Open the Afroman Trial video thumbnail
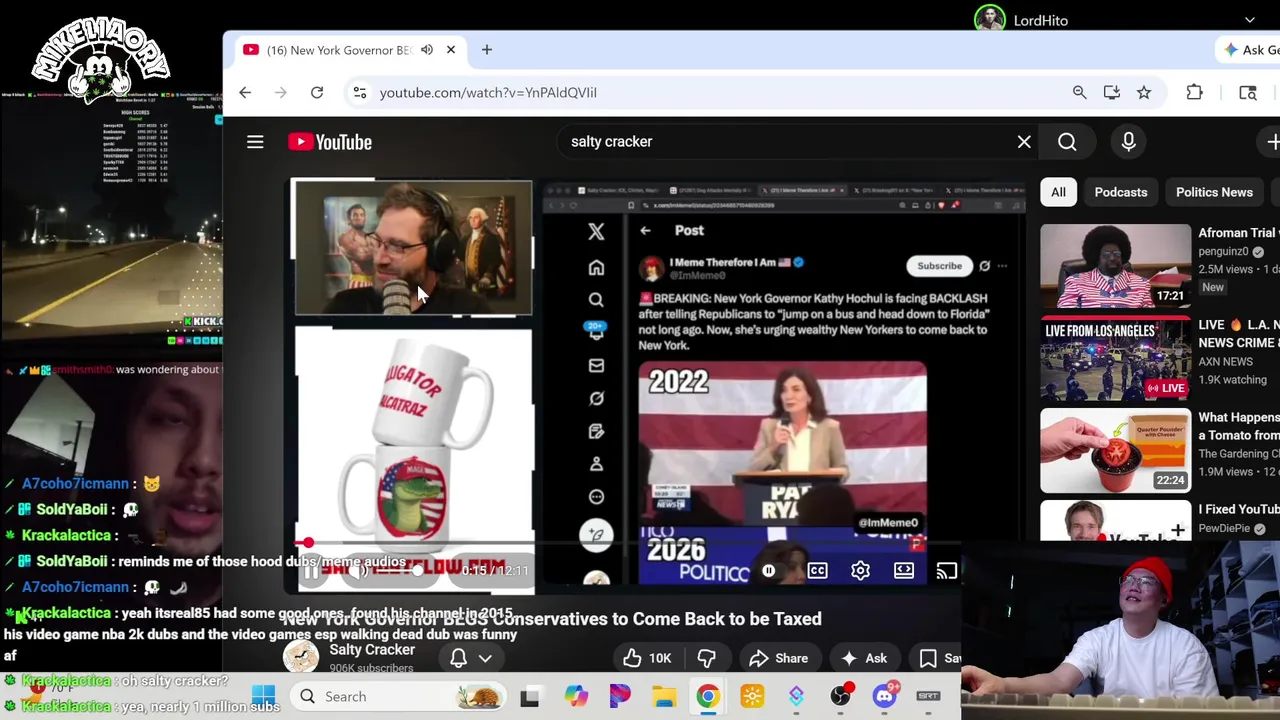Viewport: 1280px width, 720px height. pos(1115,266)
